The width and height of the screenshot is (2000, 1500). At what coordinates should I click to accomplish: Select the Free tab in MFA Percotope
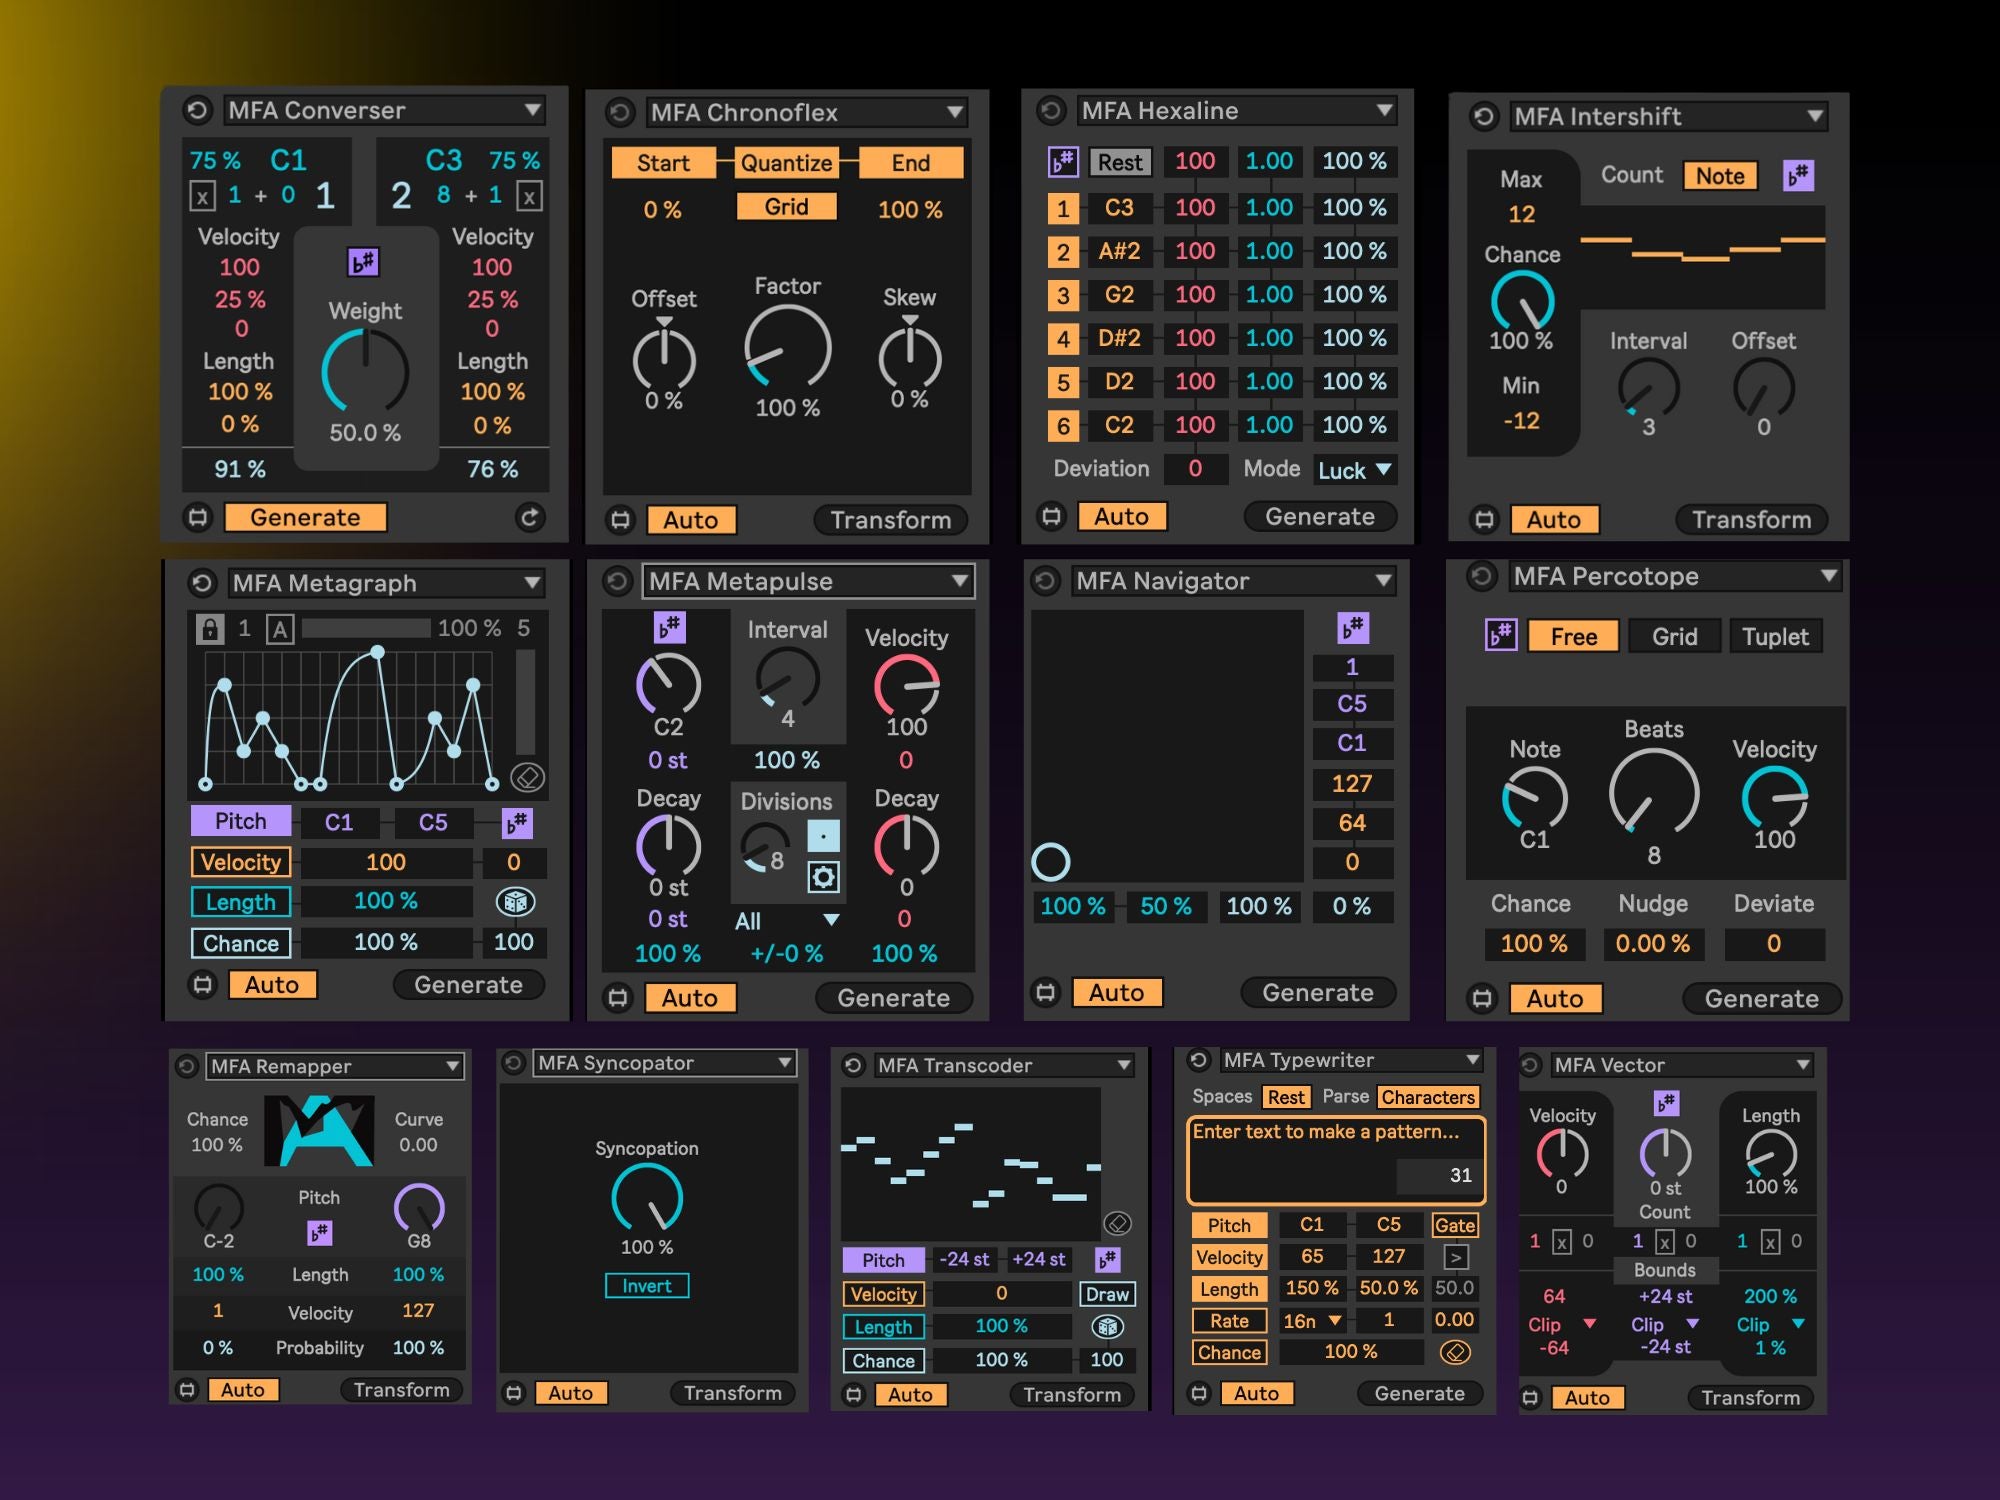point(1573,636)
